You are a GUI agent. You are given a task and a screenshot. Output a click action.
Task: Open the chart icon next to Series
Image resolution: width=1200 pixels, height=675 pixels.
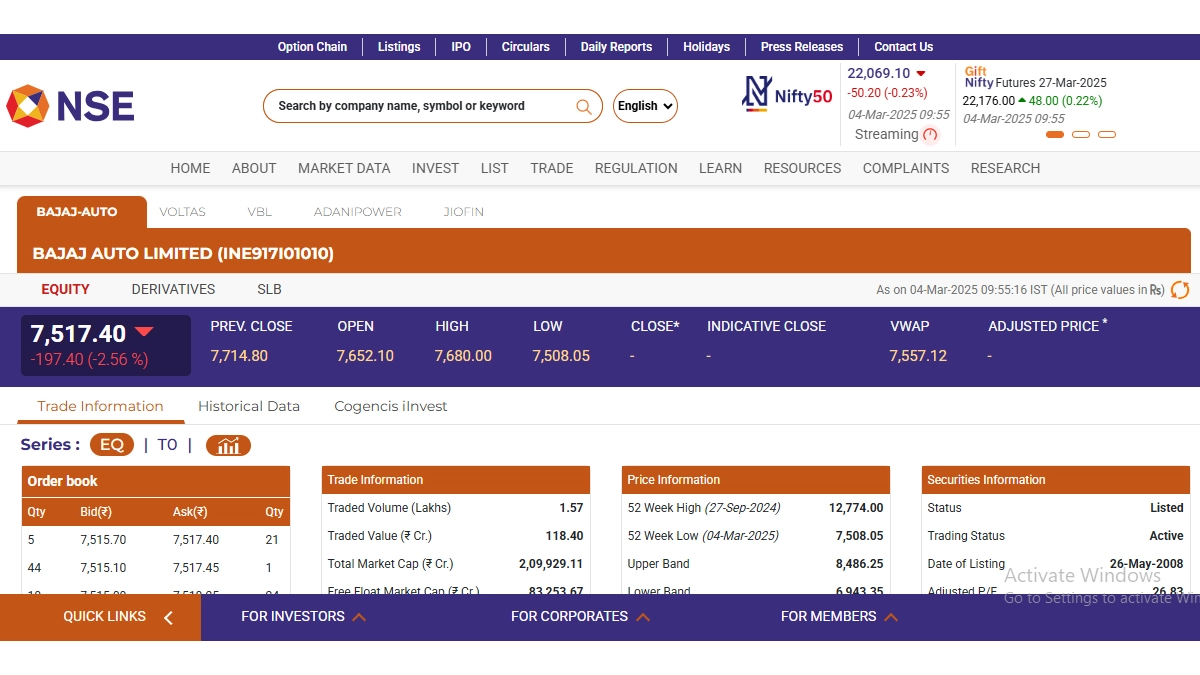[228, 445]
